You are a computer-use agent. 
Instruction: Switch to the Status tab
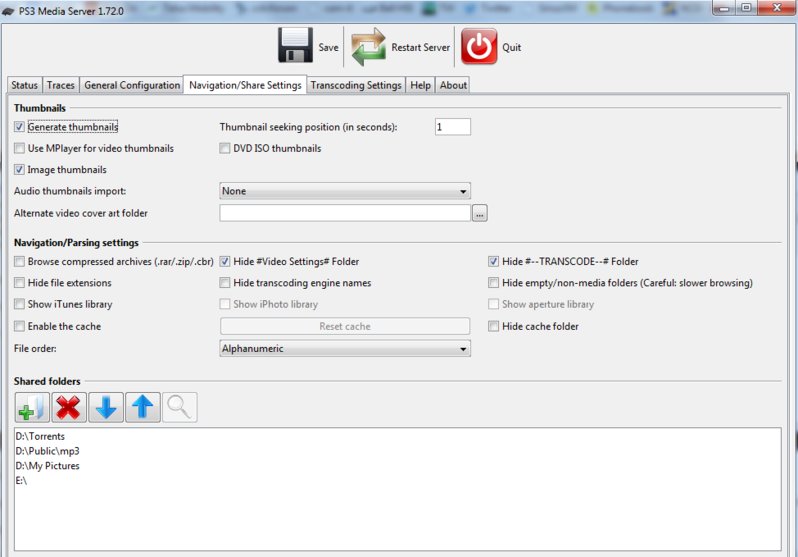pyautogui.click(x=24, y=85)
